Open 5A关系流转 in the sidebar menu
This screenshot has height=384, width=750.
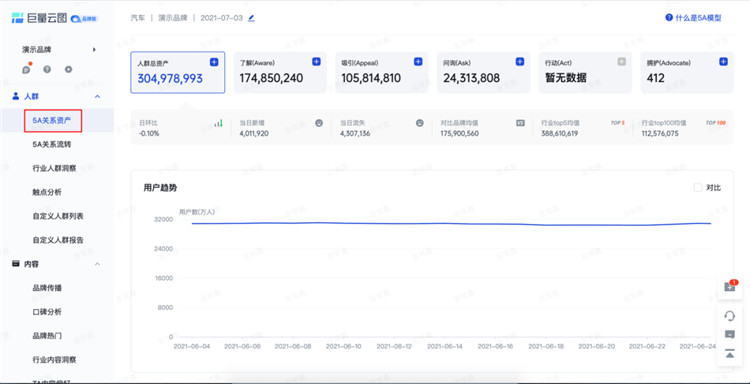tap(52, 144)
